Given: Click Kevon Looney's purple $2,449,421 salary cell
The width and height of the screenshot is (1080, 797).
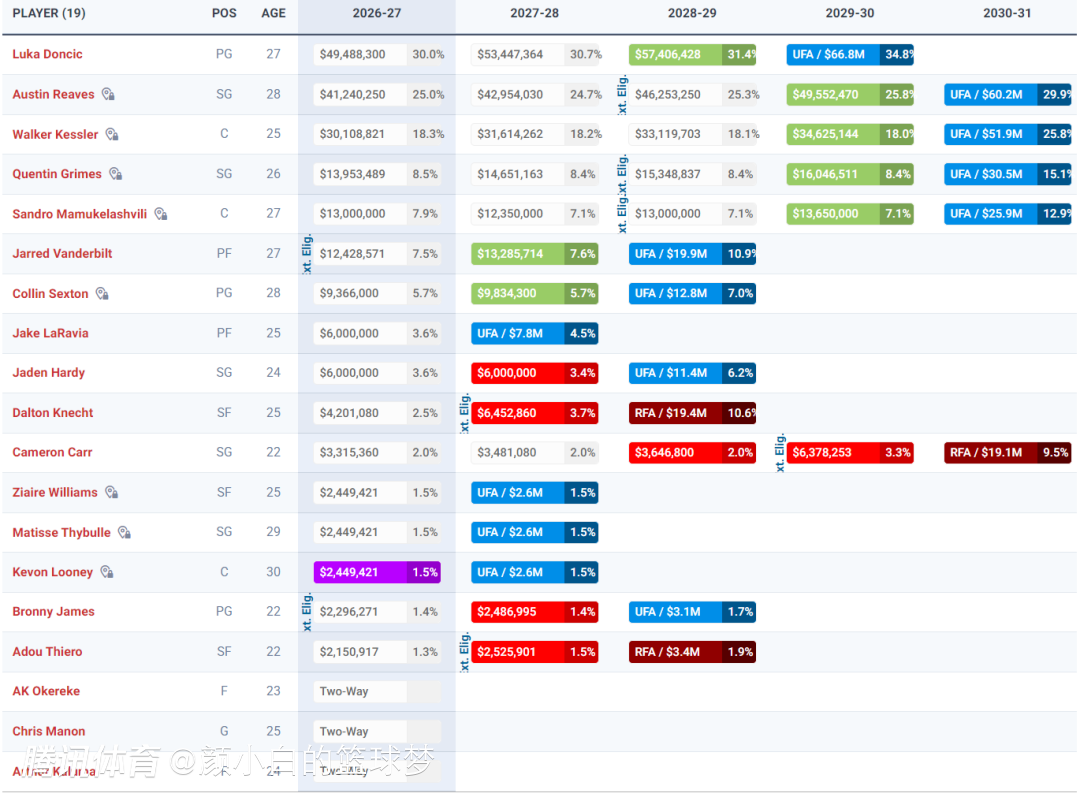Looking at the screenshot, I should click(377, 572).
